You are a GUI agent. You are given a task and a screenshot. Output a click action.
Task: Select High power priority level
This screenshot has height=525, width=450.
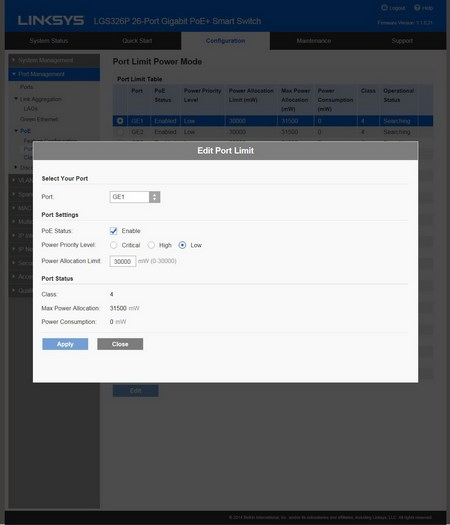pos(151,245)
